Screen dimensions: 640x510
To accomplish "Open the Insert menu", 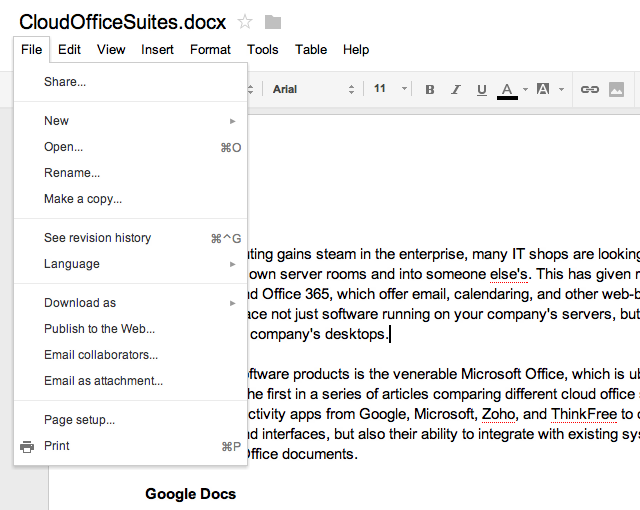I will (x=157, y=49).
